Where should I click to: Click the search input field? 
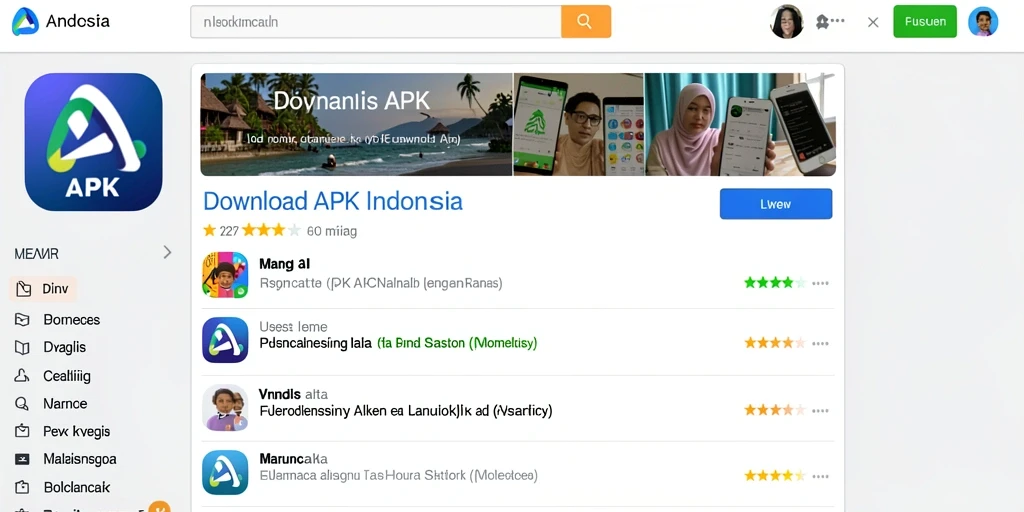click(376, 22)
